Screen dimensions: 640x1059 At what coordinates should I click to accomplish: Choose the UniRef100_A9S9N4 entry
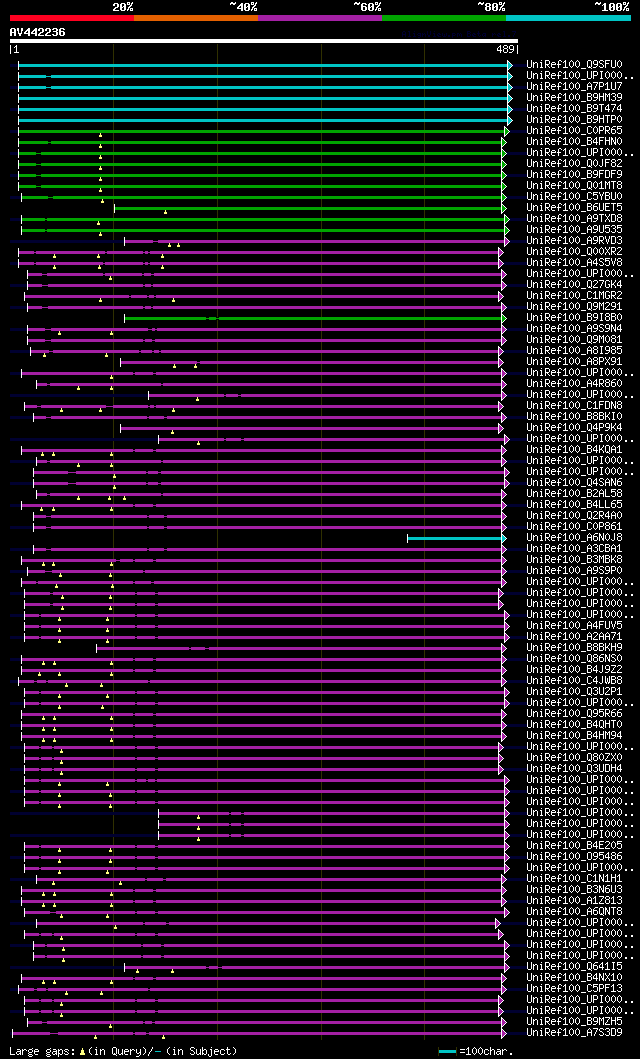[x=575, y=328]
